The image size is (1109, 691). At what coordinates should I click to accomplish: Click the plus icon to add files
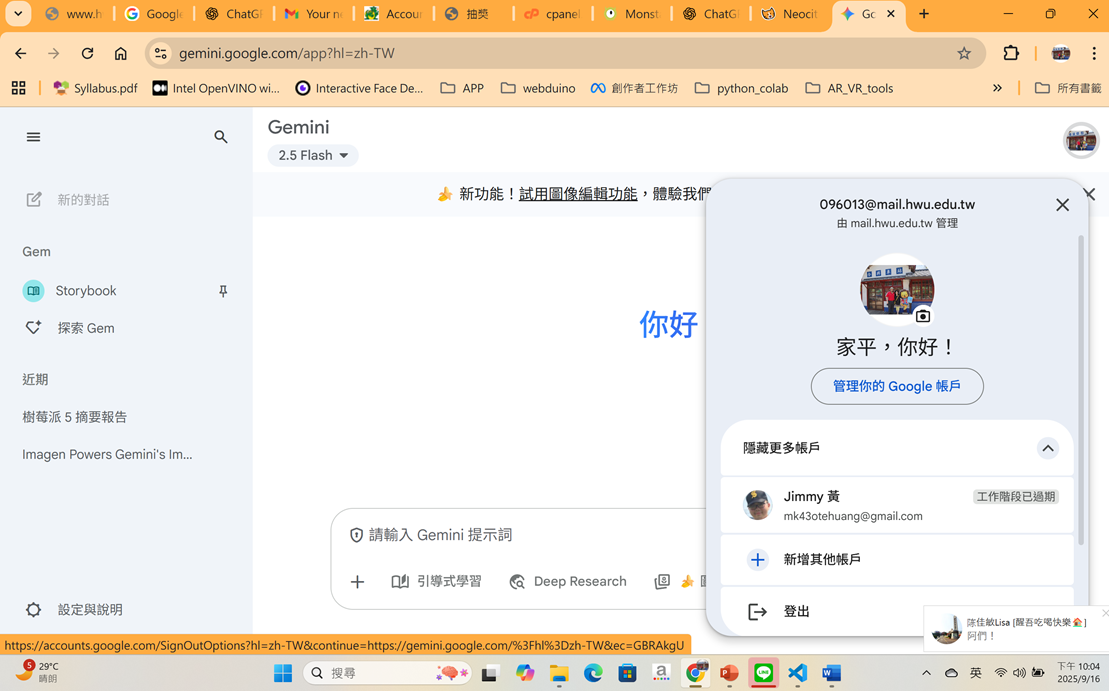click(x=357, y=582)
